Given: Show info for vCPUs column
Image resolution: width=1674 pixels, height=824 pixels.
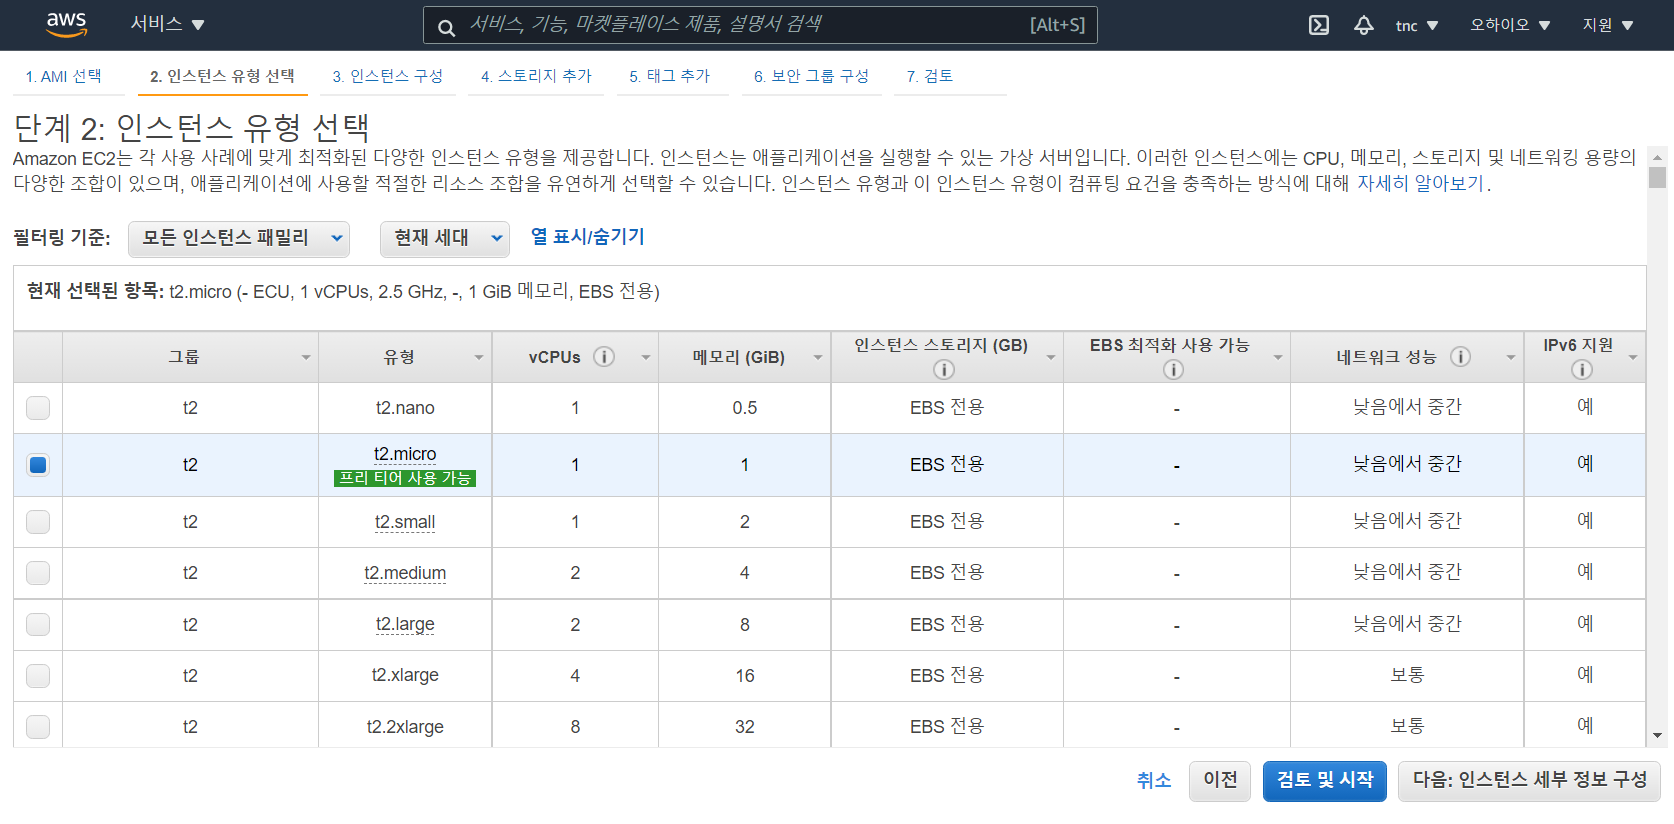Looking at the screenshot, I should (x=604, y=357).
